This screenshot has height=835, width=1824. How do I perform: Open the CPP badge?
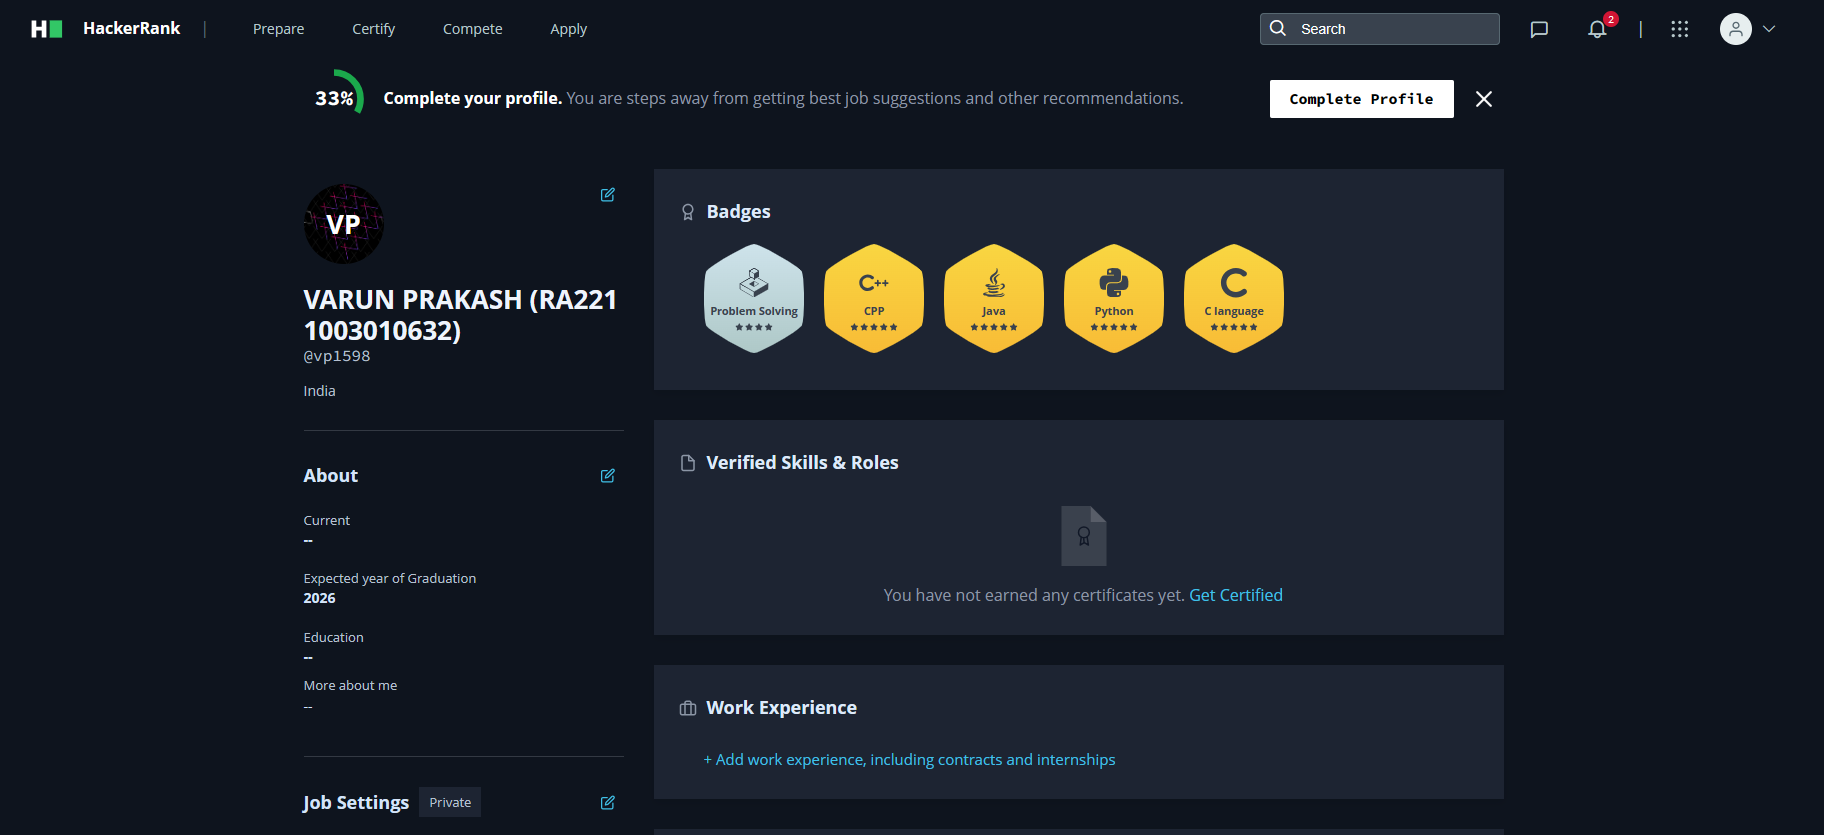[x=874, y=298]
